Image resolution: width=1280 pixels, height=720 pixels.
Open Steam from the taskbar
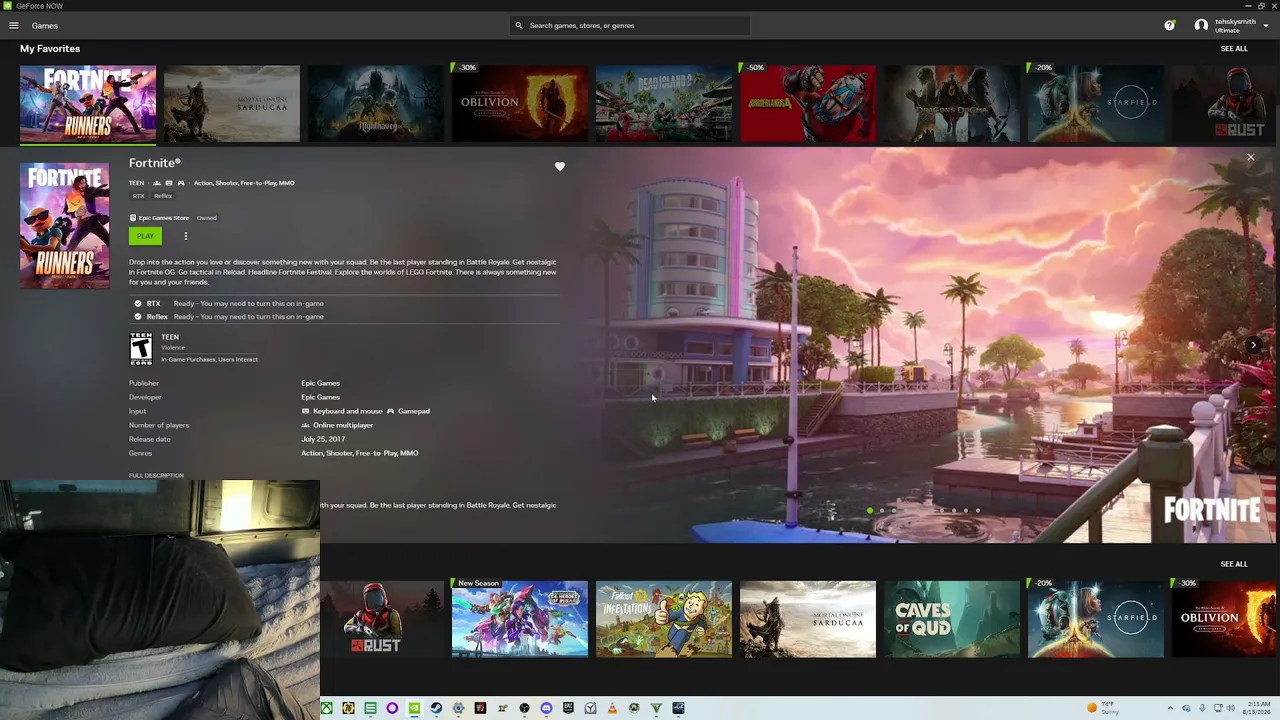click(x=436, y=708)
